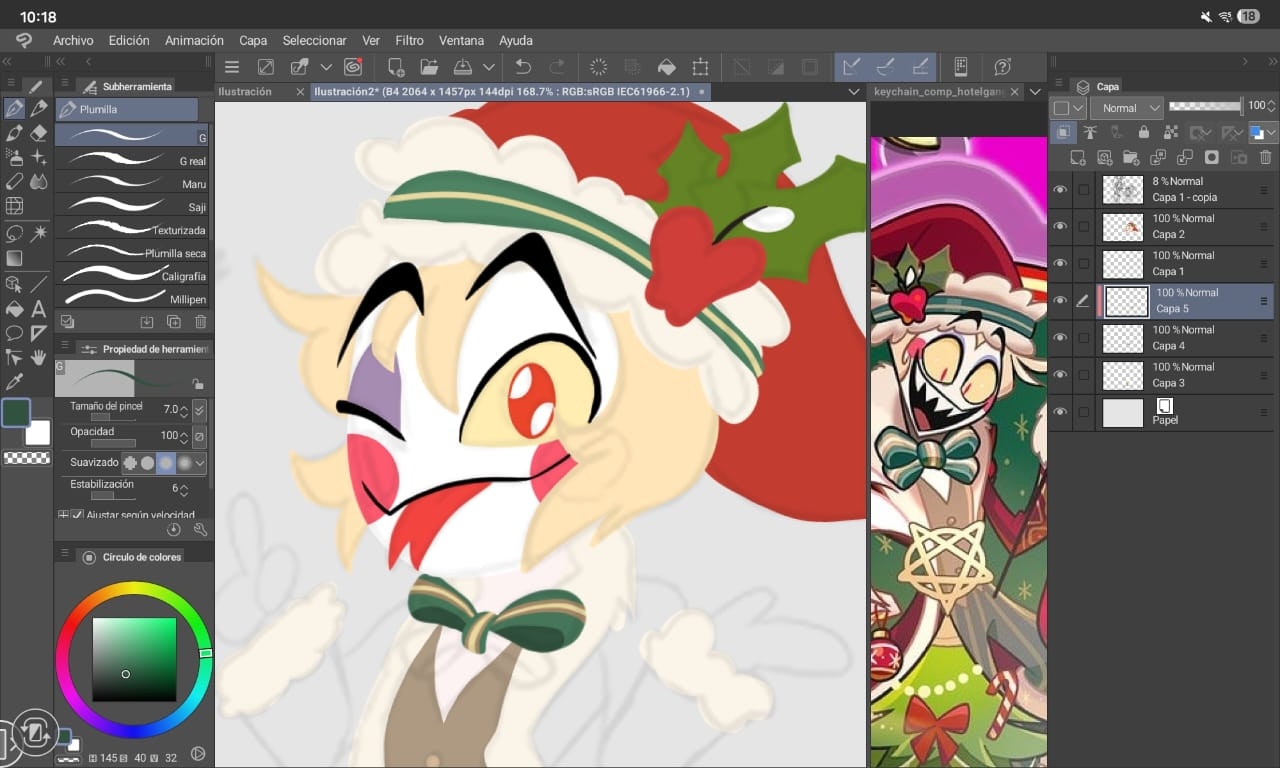The width and height of the screenshot is (1280, 768).
Task: Select the Hand move tool
Action: 39,357
